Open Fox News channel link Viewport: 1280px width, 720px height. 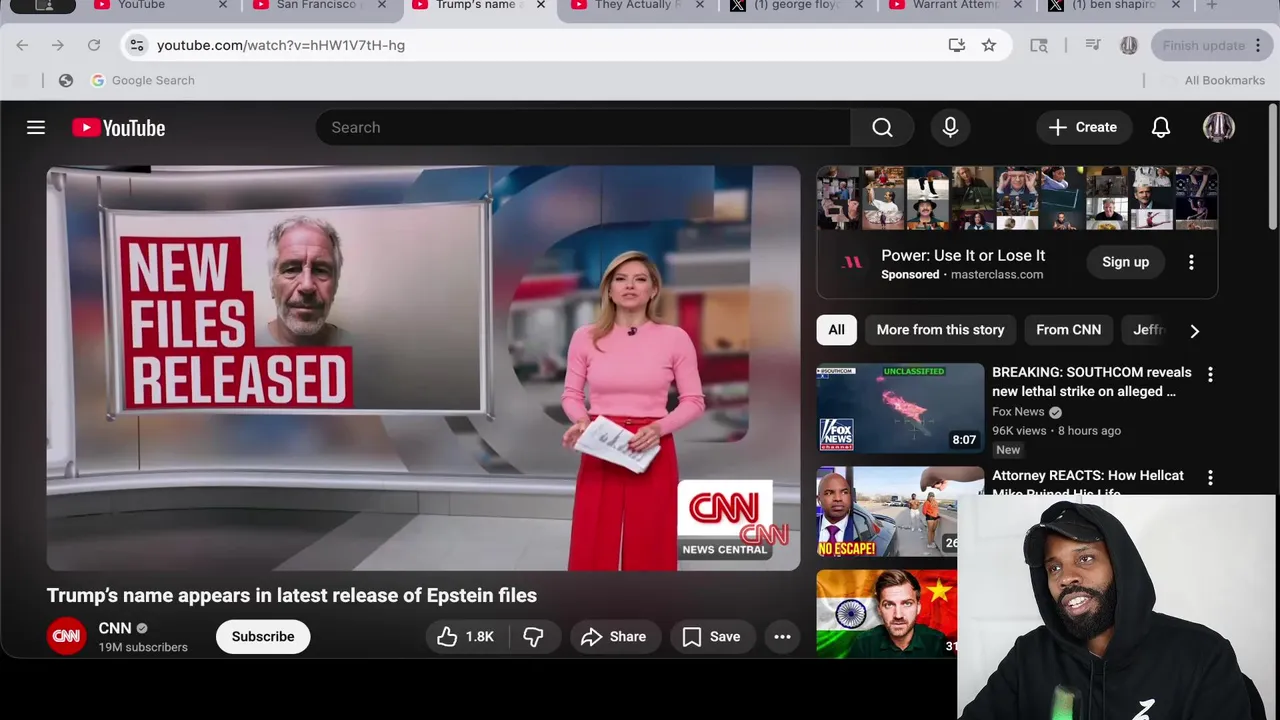tap(1018, 412)
